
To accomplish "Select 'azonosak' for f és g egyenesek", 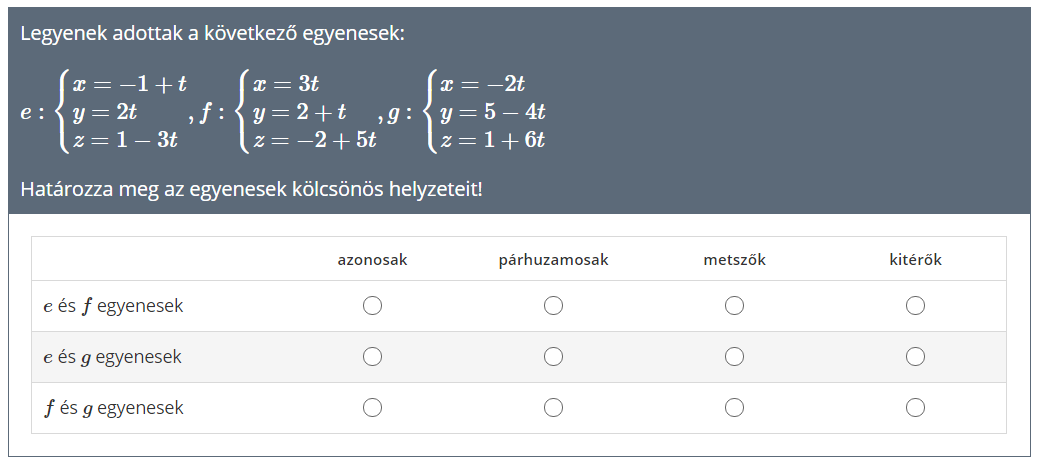I will [372, 407].
